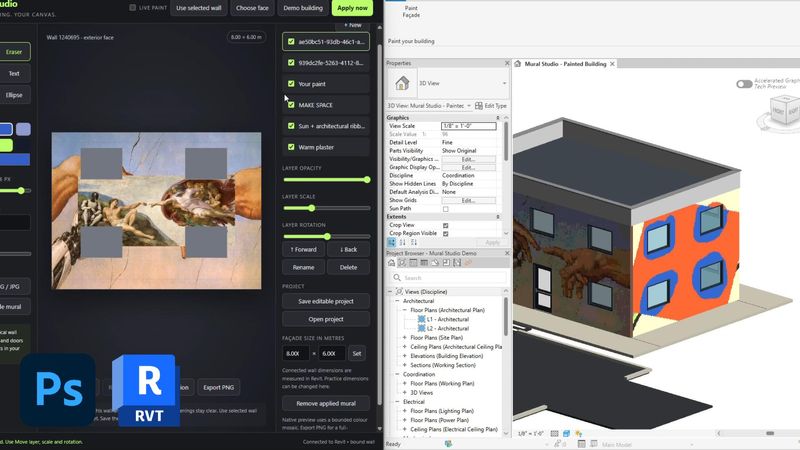Click the Revit RVT file logo
This screenshot has width=800, height=450.
tap(147, 391)
